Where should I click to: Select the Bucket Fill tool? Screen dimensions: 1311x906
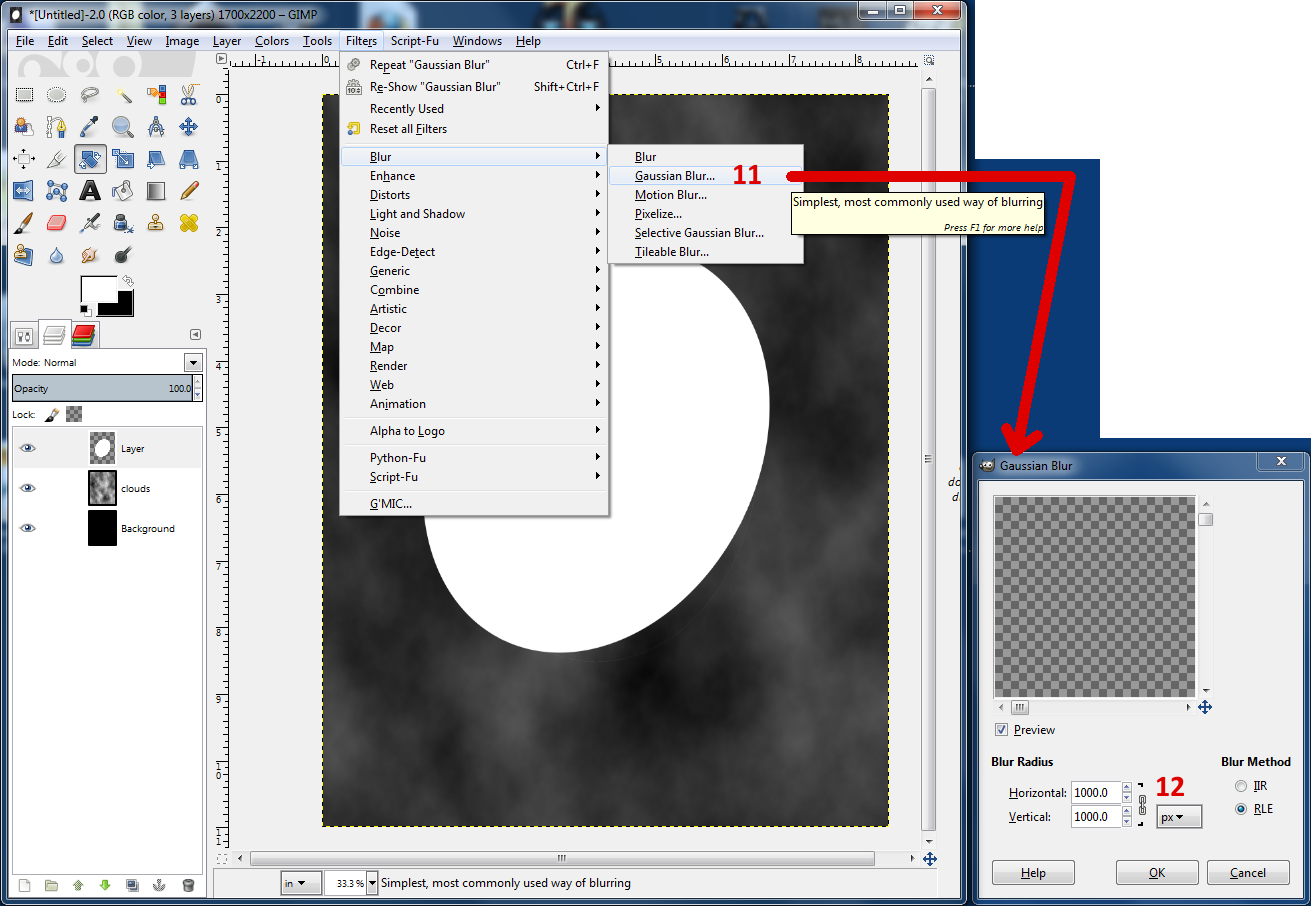click(x=123, y=189)
